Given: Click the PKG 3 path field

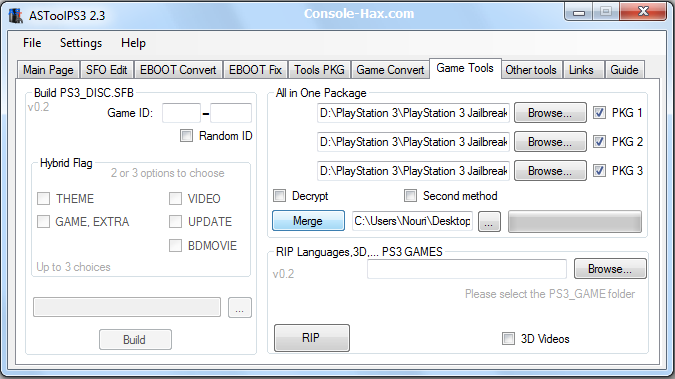Looking at the screenshot, I should (413, 171).
